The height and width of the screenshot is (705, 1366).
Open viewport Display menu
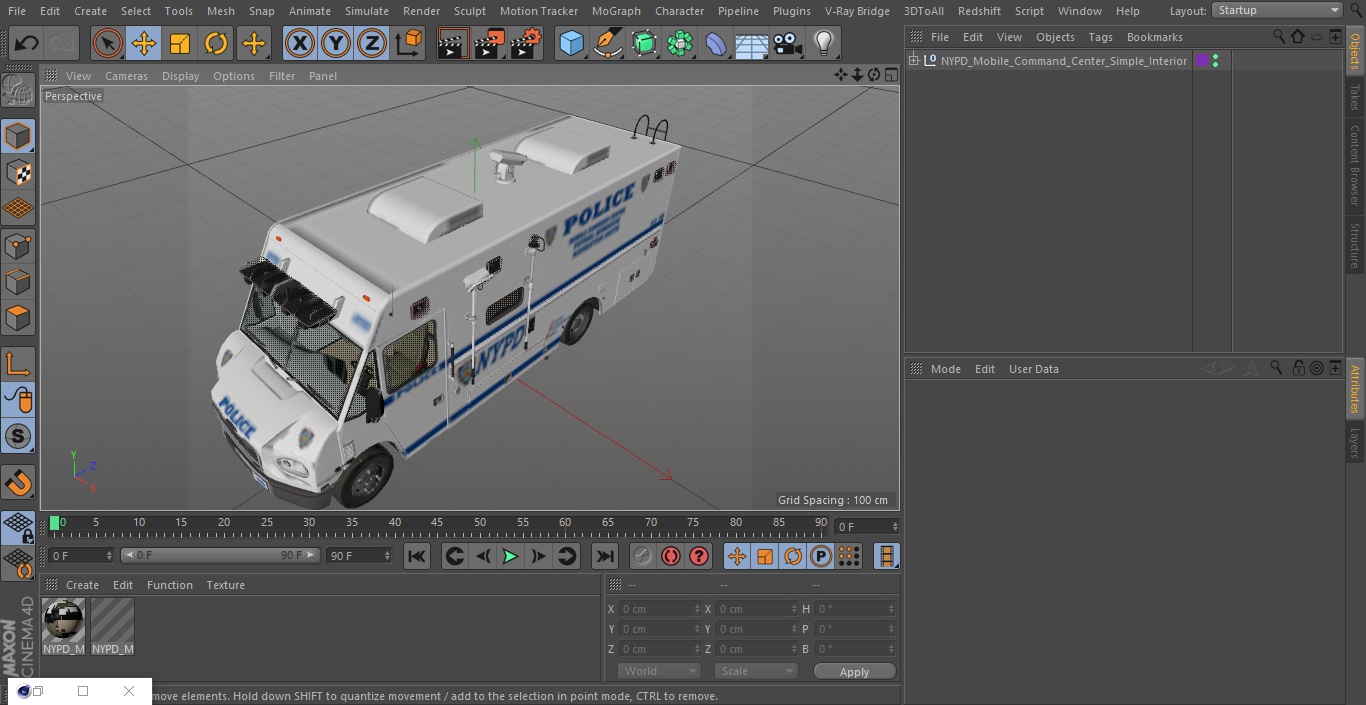click(180, 76)
